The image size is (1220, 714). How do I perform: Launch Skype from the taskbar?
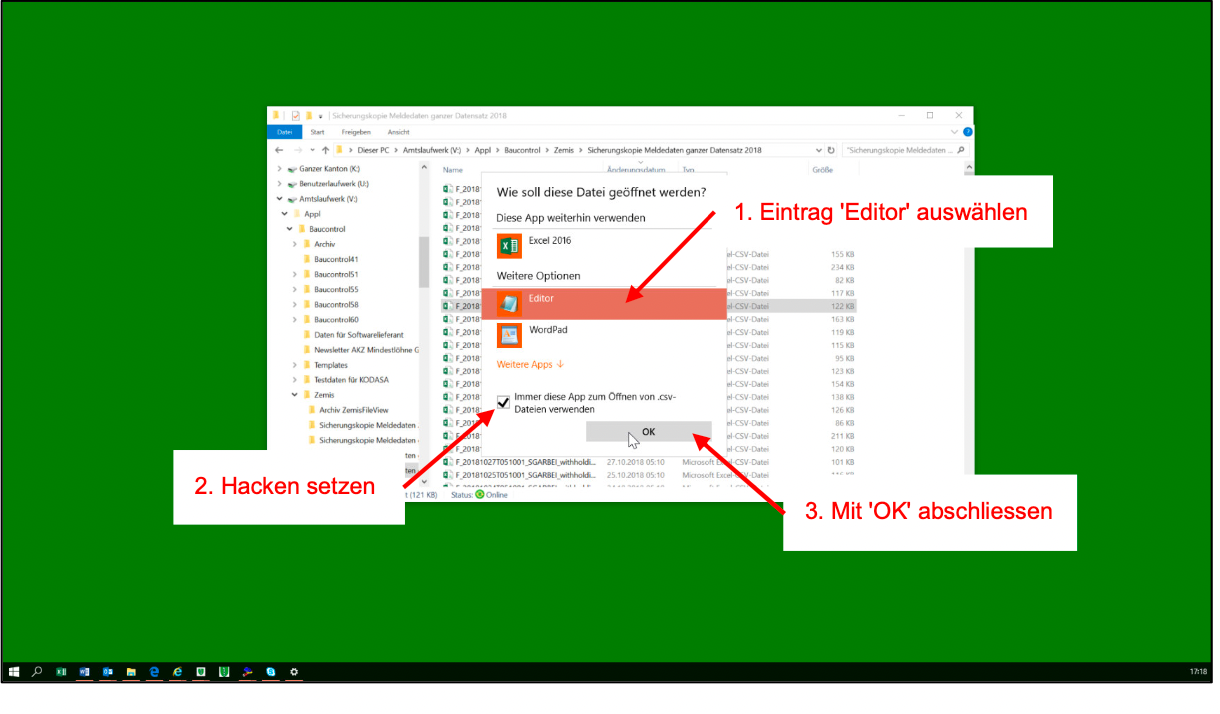(270, 672)
